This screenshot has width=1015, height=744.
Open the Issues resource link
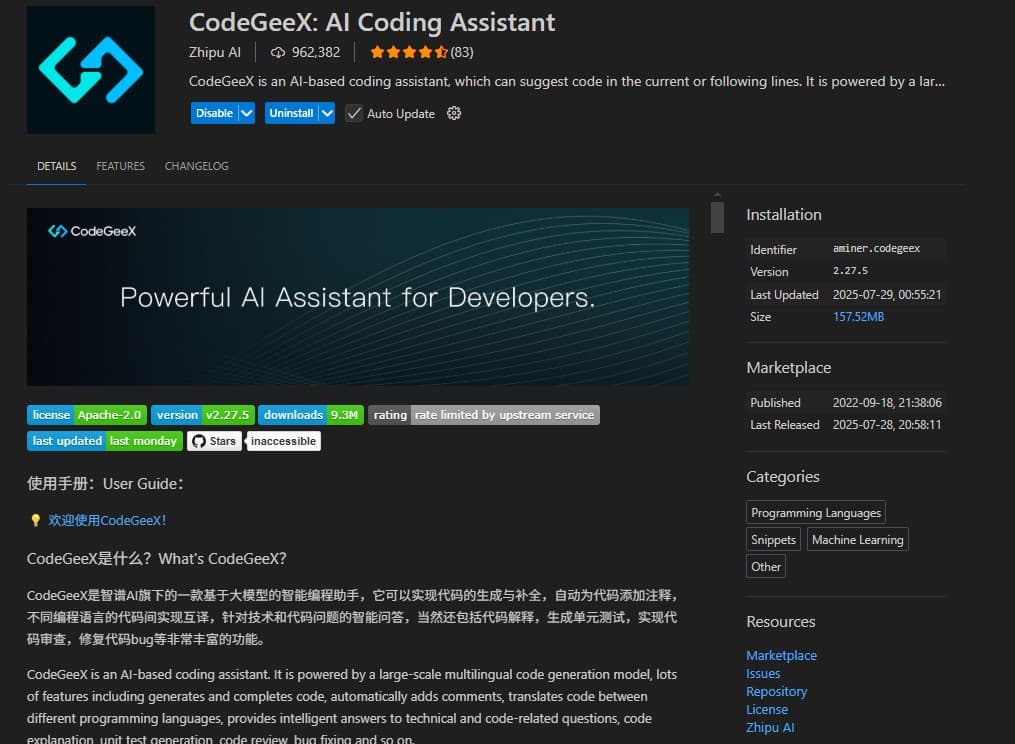point(763,673)
